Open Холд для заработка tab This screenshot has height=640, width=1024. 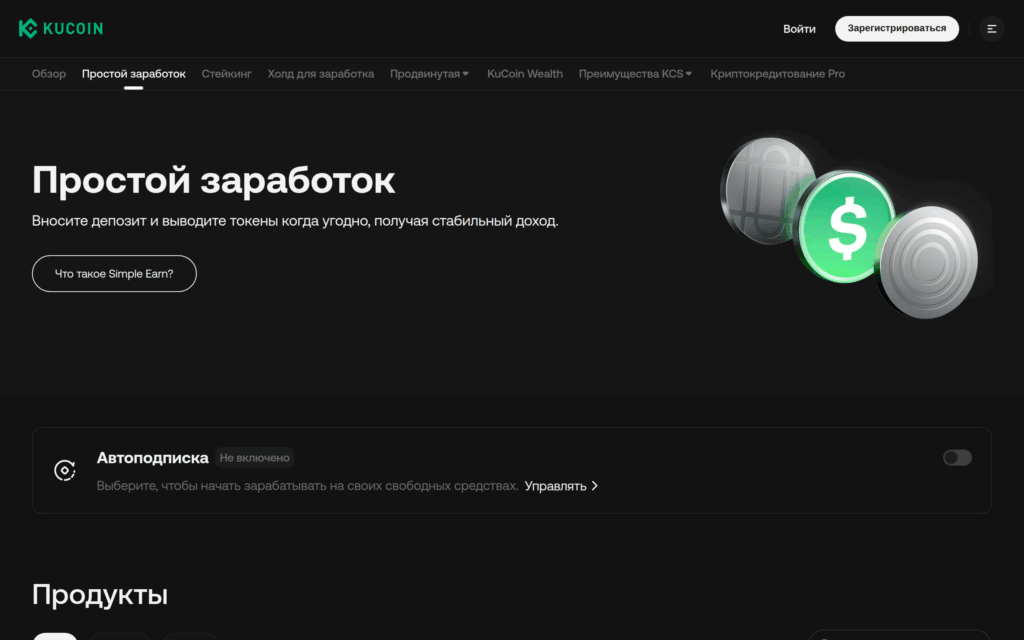(321, 74)
